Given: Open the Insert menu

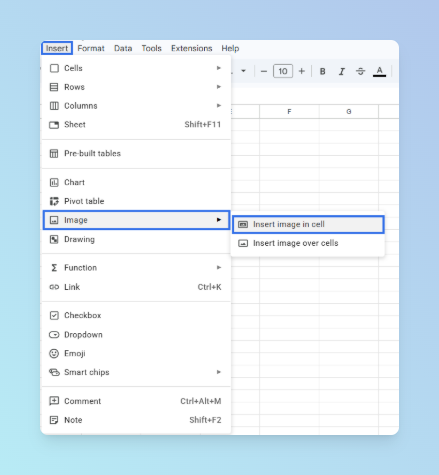Looking at the screenshot, I should pyautogui.click(x=57, y=48).
